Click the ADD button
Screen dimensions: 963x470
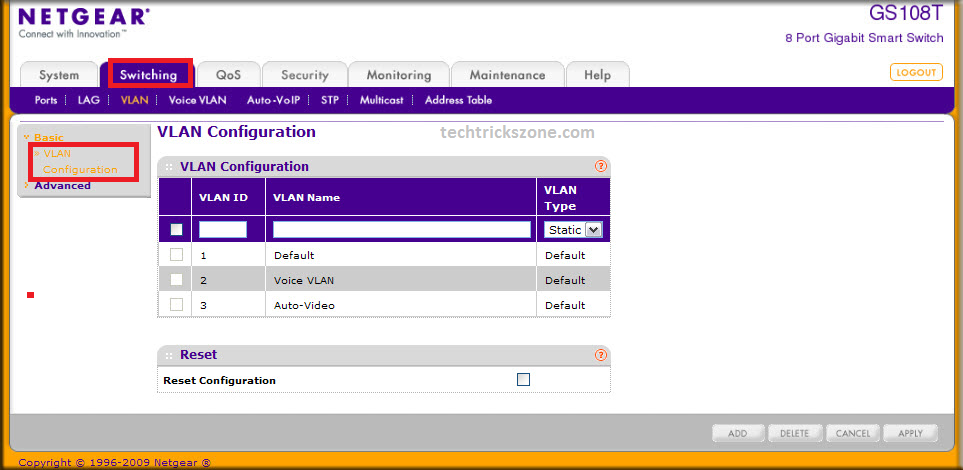click(x=737, y=433)
